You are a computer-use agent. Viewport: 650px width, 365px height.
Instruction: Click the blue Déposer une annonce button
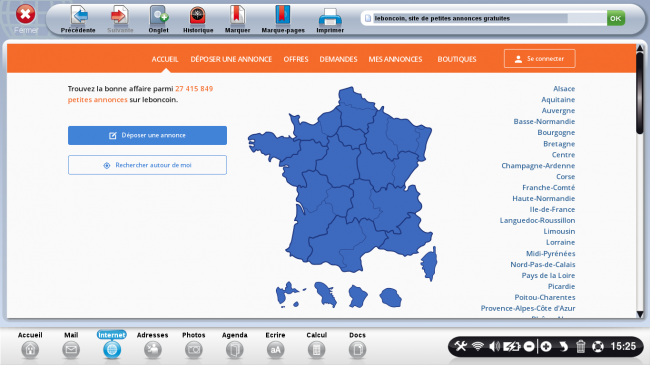(147, 135)
